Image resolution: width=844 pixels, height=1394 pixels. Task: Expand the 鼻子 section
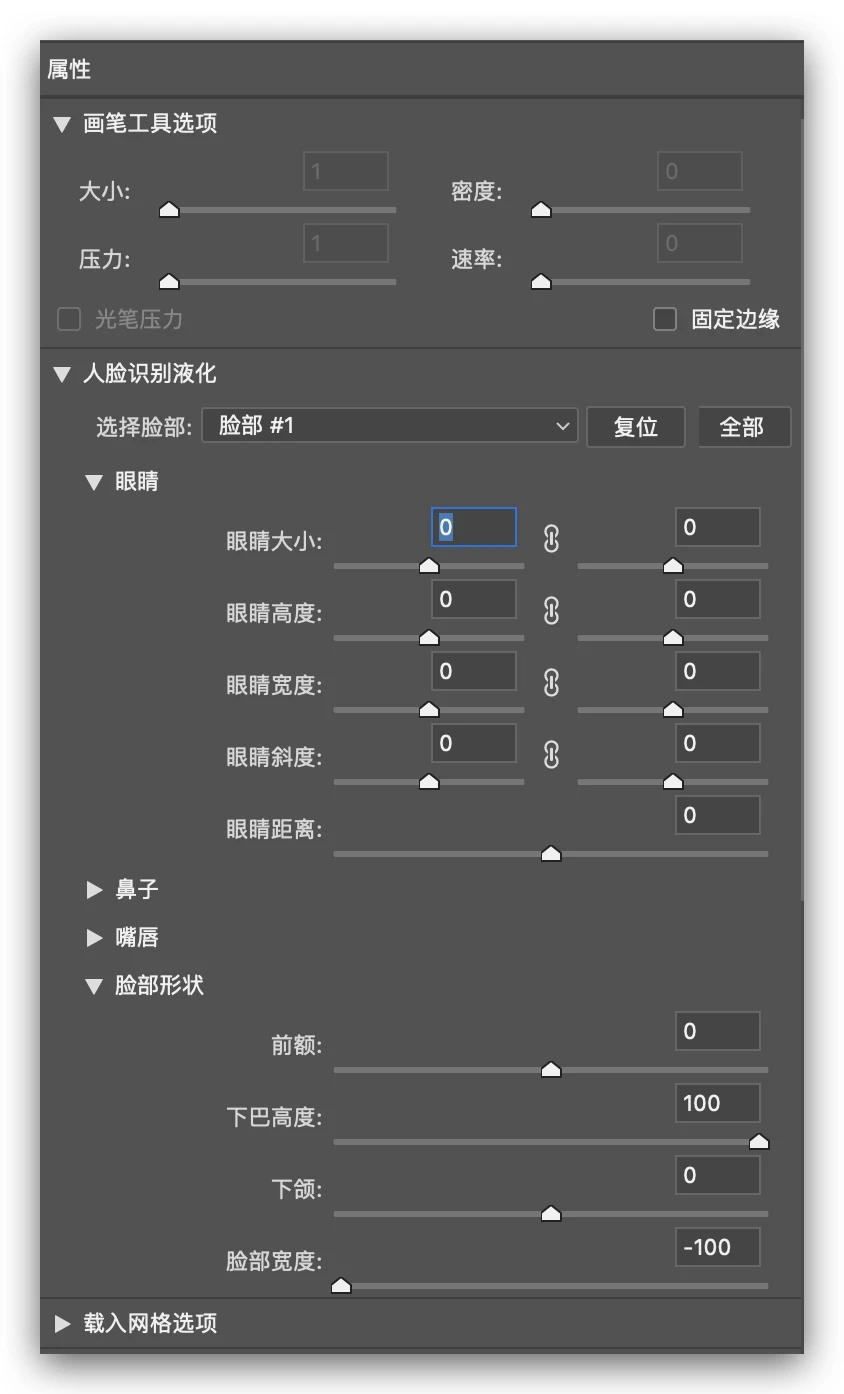95,889
